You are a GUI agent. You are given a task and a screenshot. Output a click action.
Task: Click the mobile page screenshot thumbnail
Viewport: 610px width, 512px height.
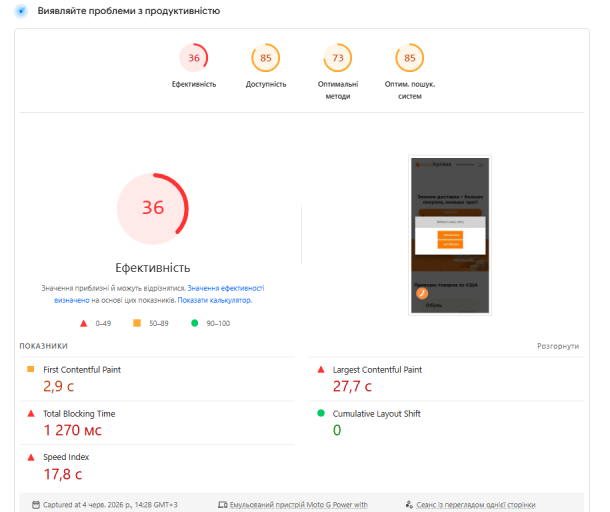[x=450, y=235]
